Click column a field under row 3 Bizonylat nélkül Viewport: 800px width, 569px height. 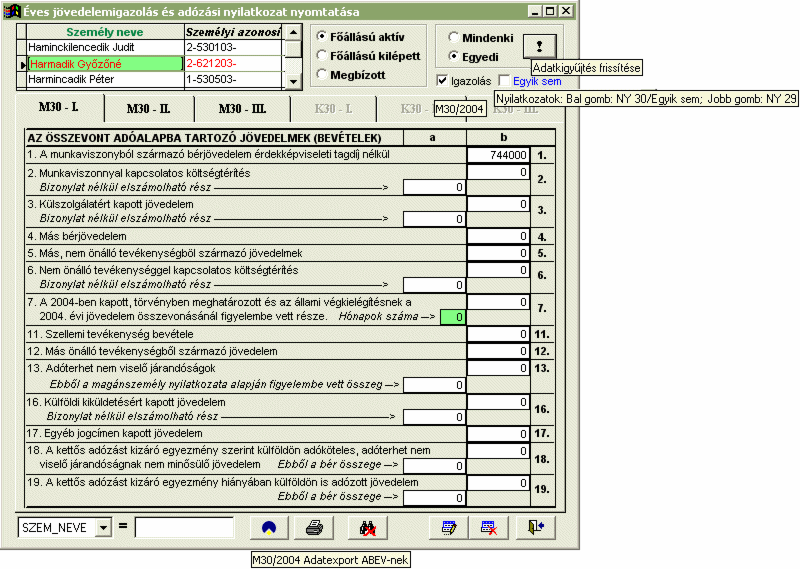[434, 219]
